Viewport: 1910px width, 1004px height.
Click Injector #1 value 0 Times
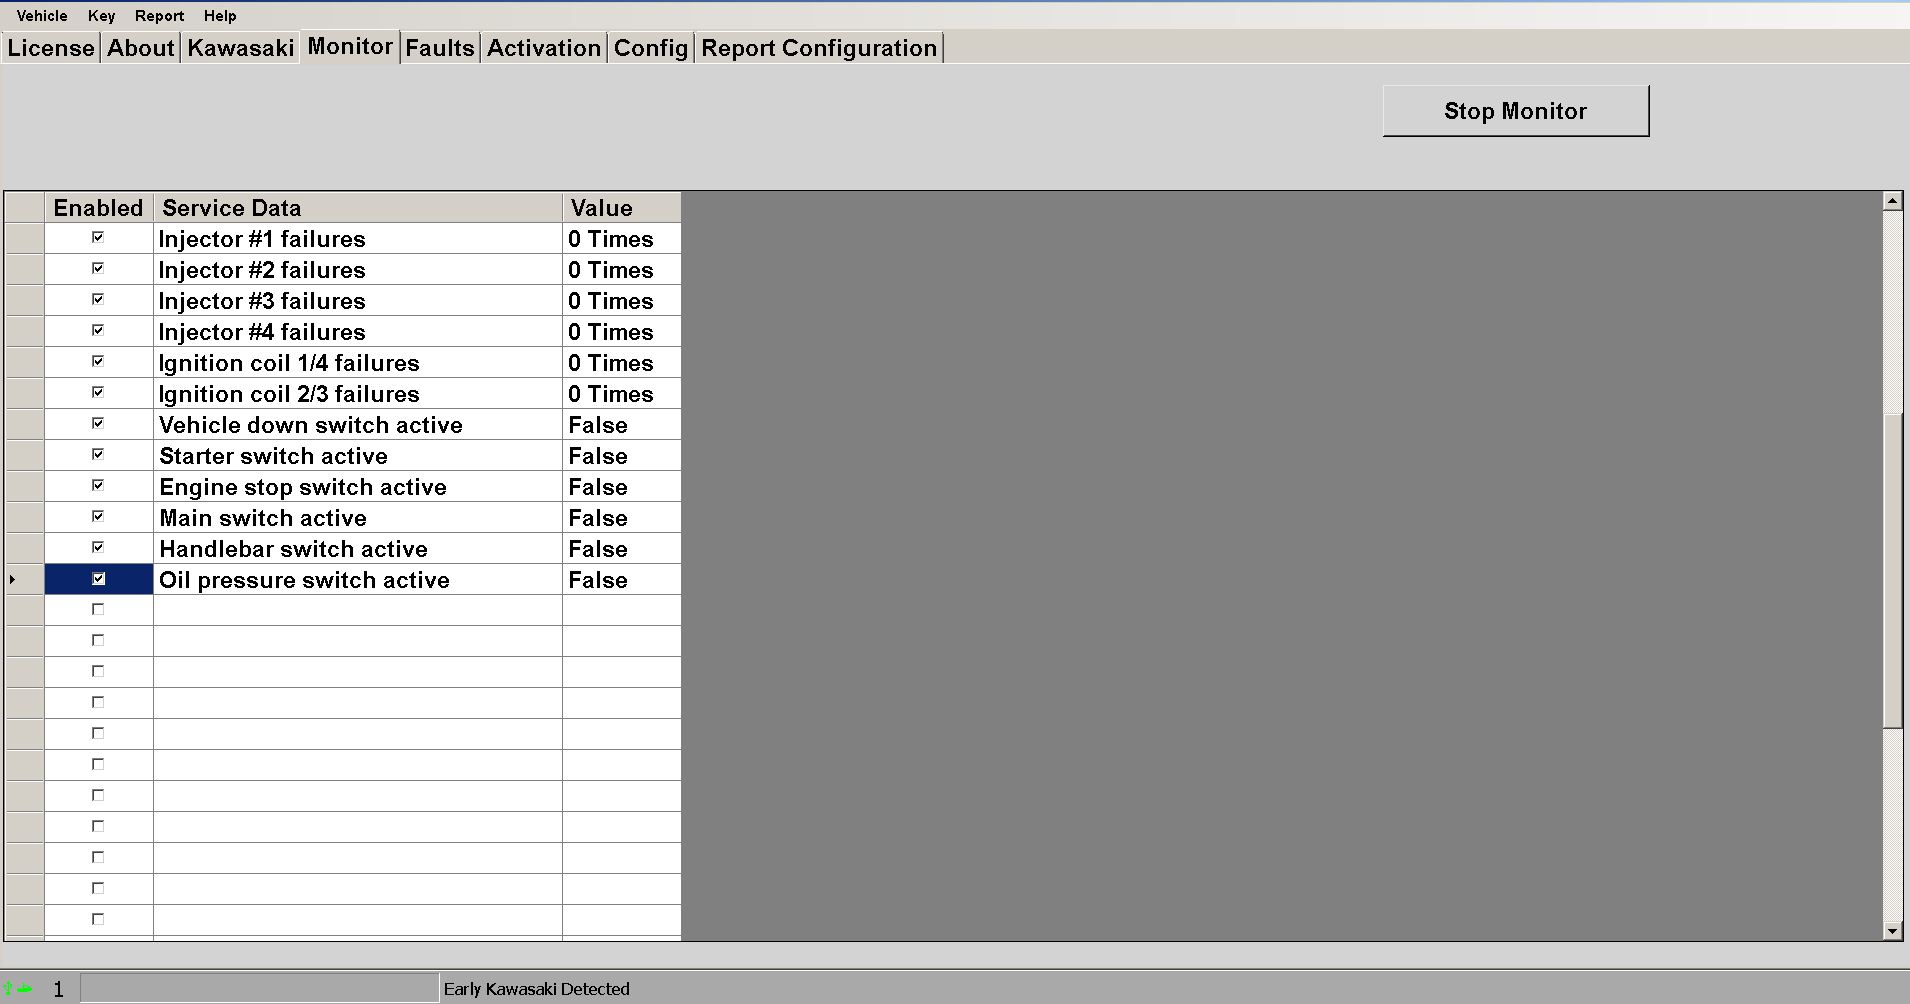tap(621, 238)
